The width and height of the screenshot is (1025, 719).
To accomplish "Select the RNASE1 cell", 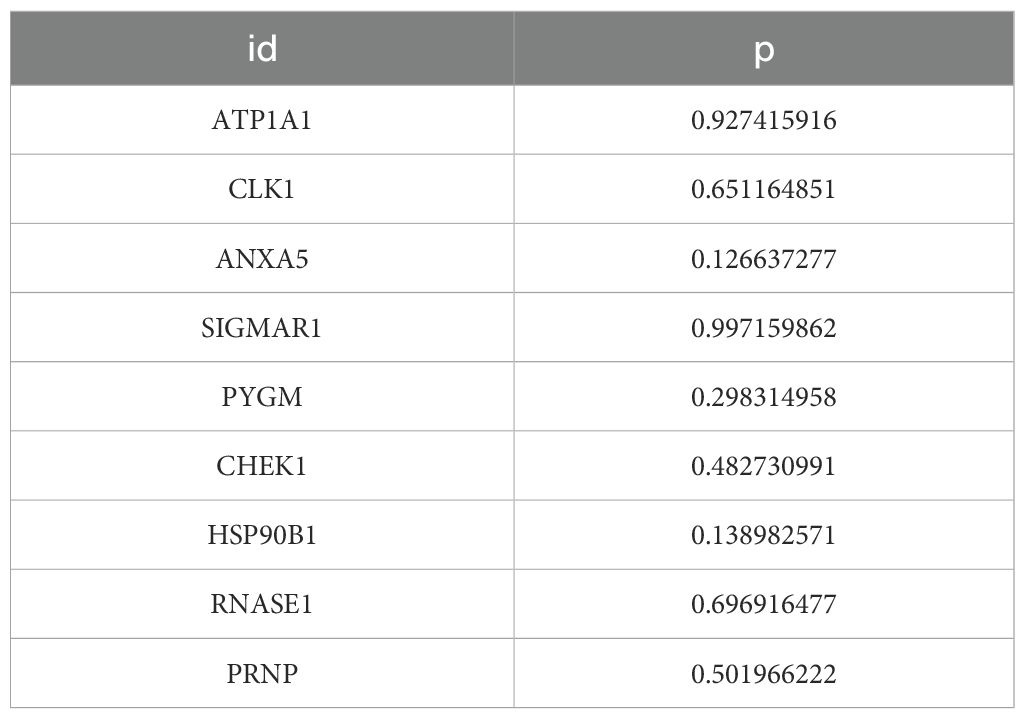I will (x=262, y=604).
